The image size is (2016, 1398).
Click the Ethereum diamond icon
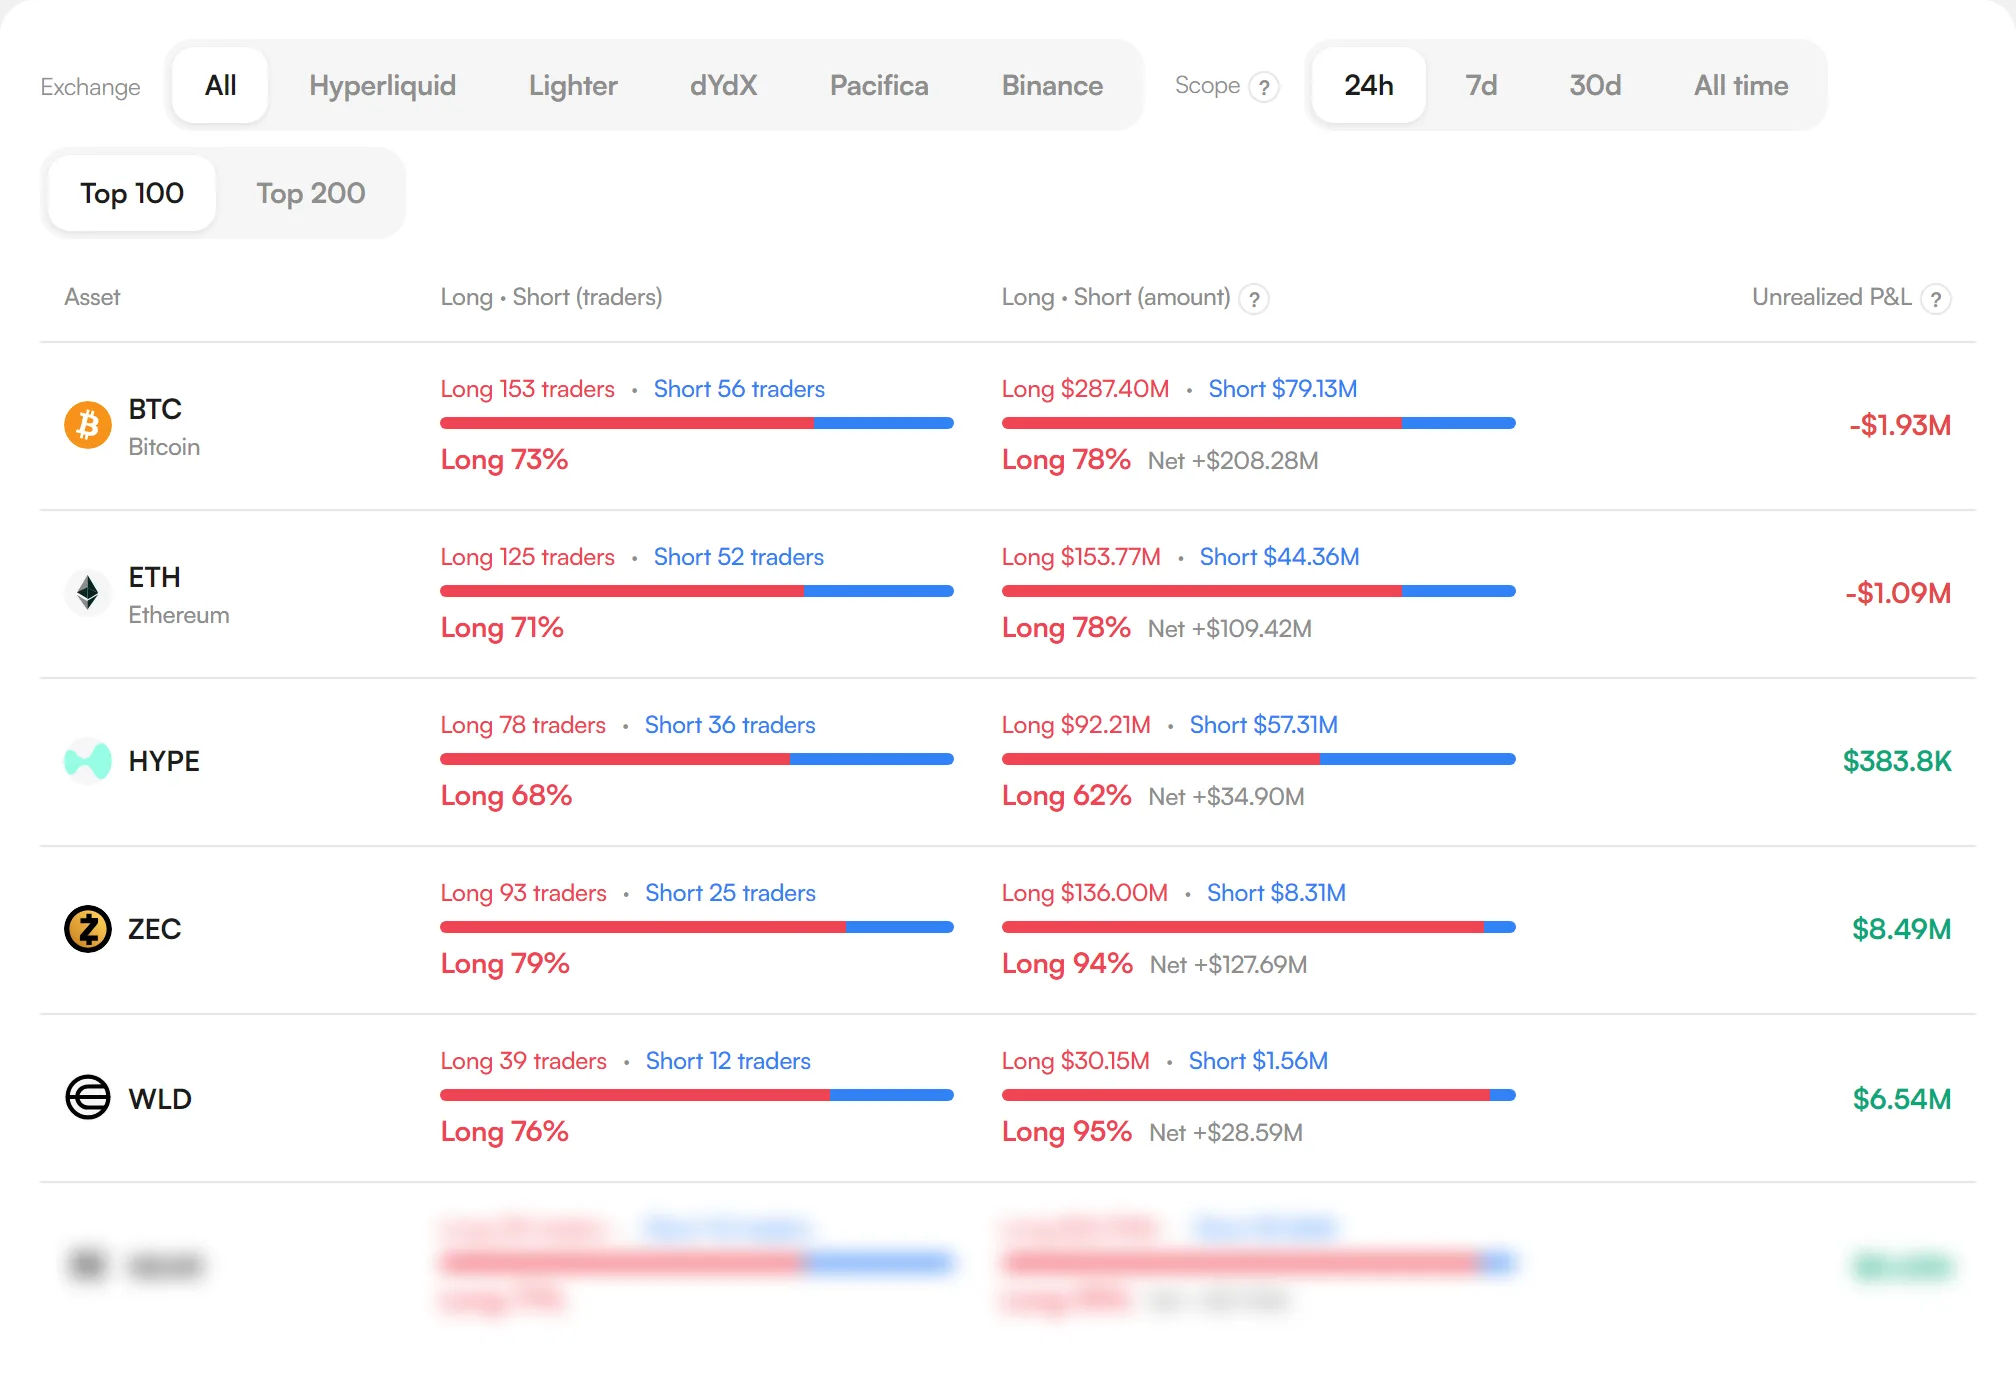point(88,593)
